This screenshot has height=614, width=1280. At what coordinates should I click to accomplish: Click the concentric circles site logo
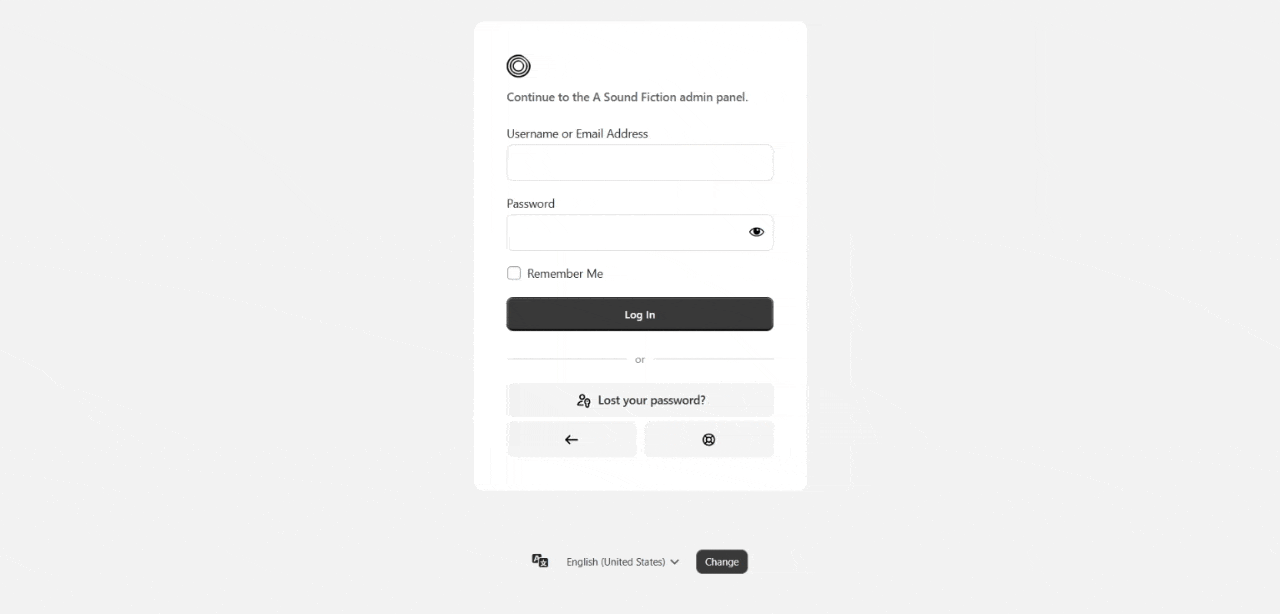(518, 67)
